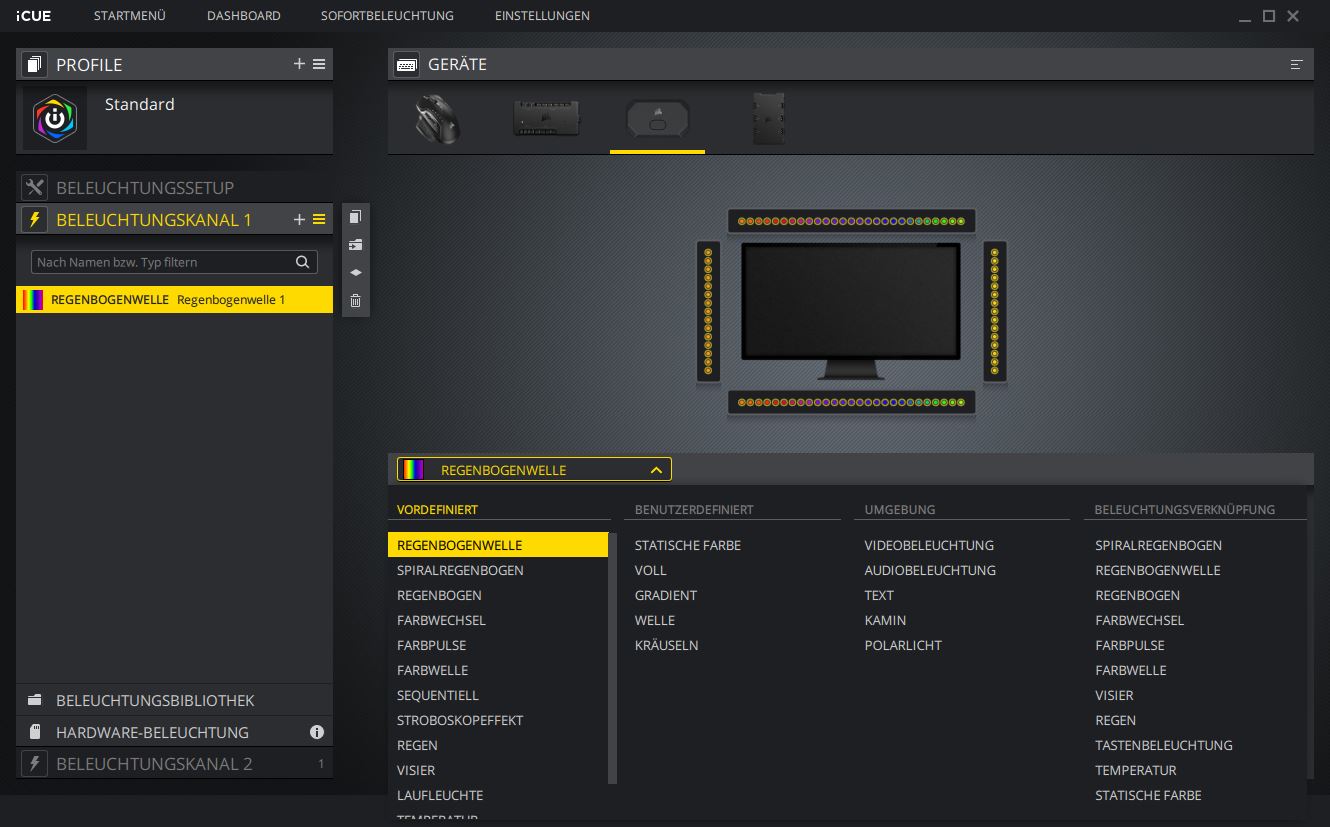Click the effect dropdown rainbow swatch
Viewport: 1330px width, 827px height.
click(412, 469)
